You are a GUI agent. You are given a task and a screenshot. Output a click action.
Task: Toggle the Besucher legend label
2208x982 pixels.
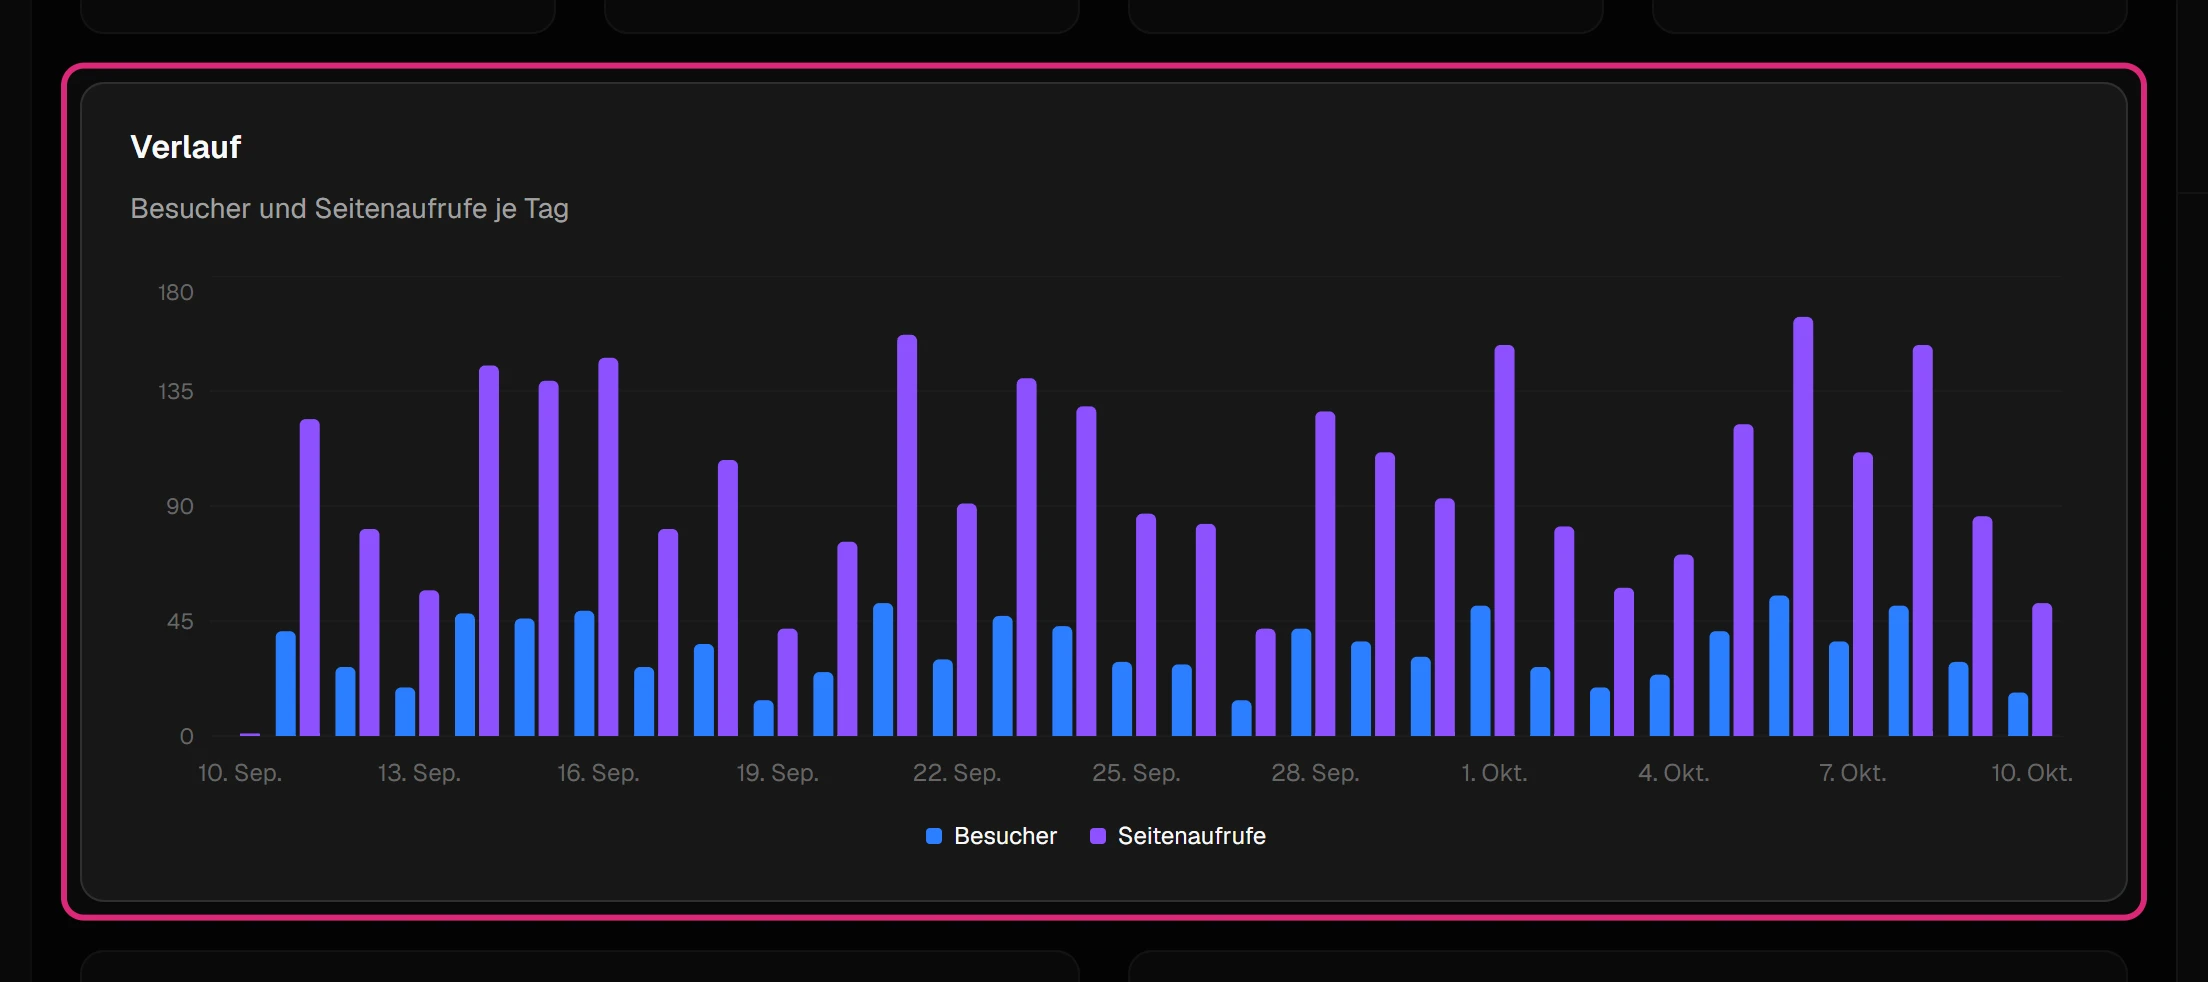[x=1005, y=836]
